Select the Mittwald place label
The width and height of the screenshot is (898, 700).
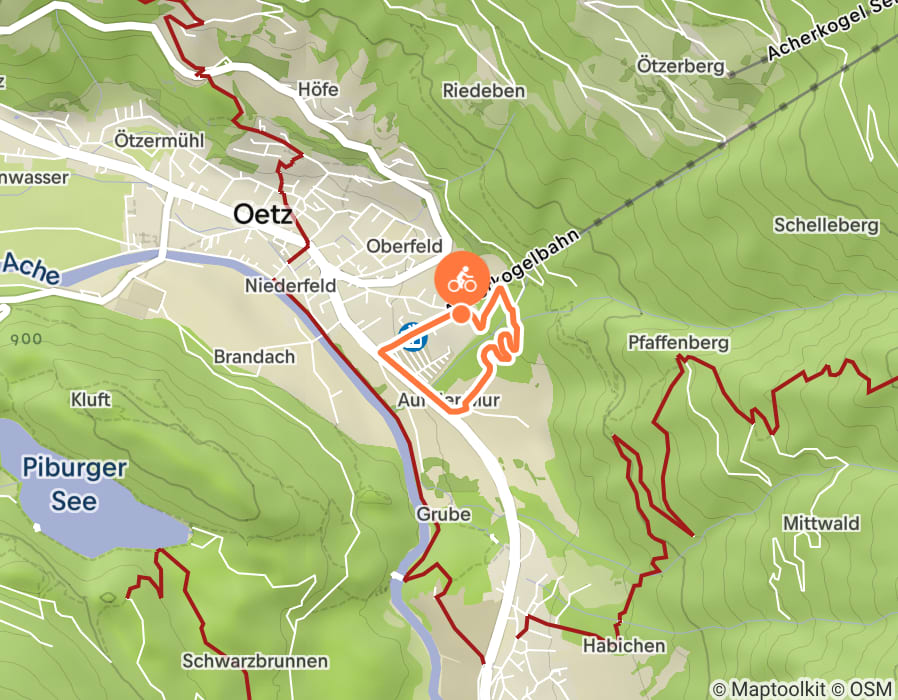[821, 523]
